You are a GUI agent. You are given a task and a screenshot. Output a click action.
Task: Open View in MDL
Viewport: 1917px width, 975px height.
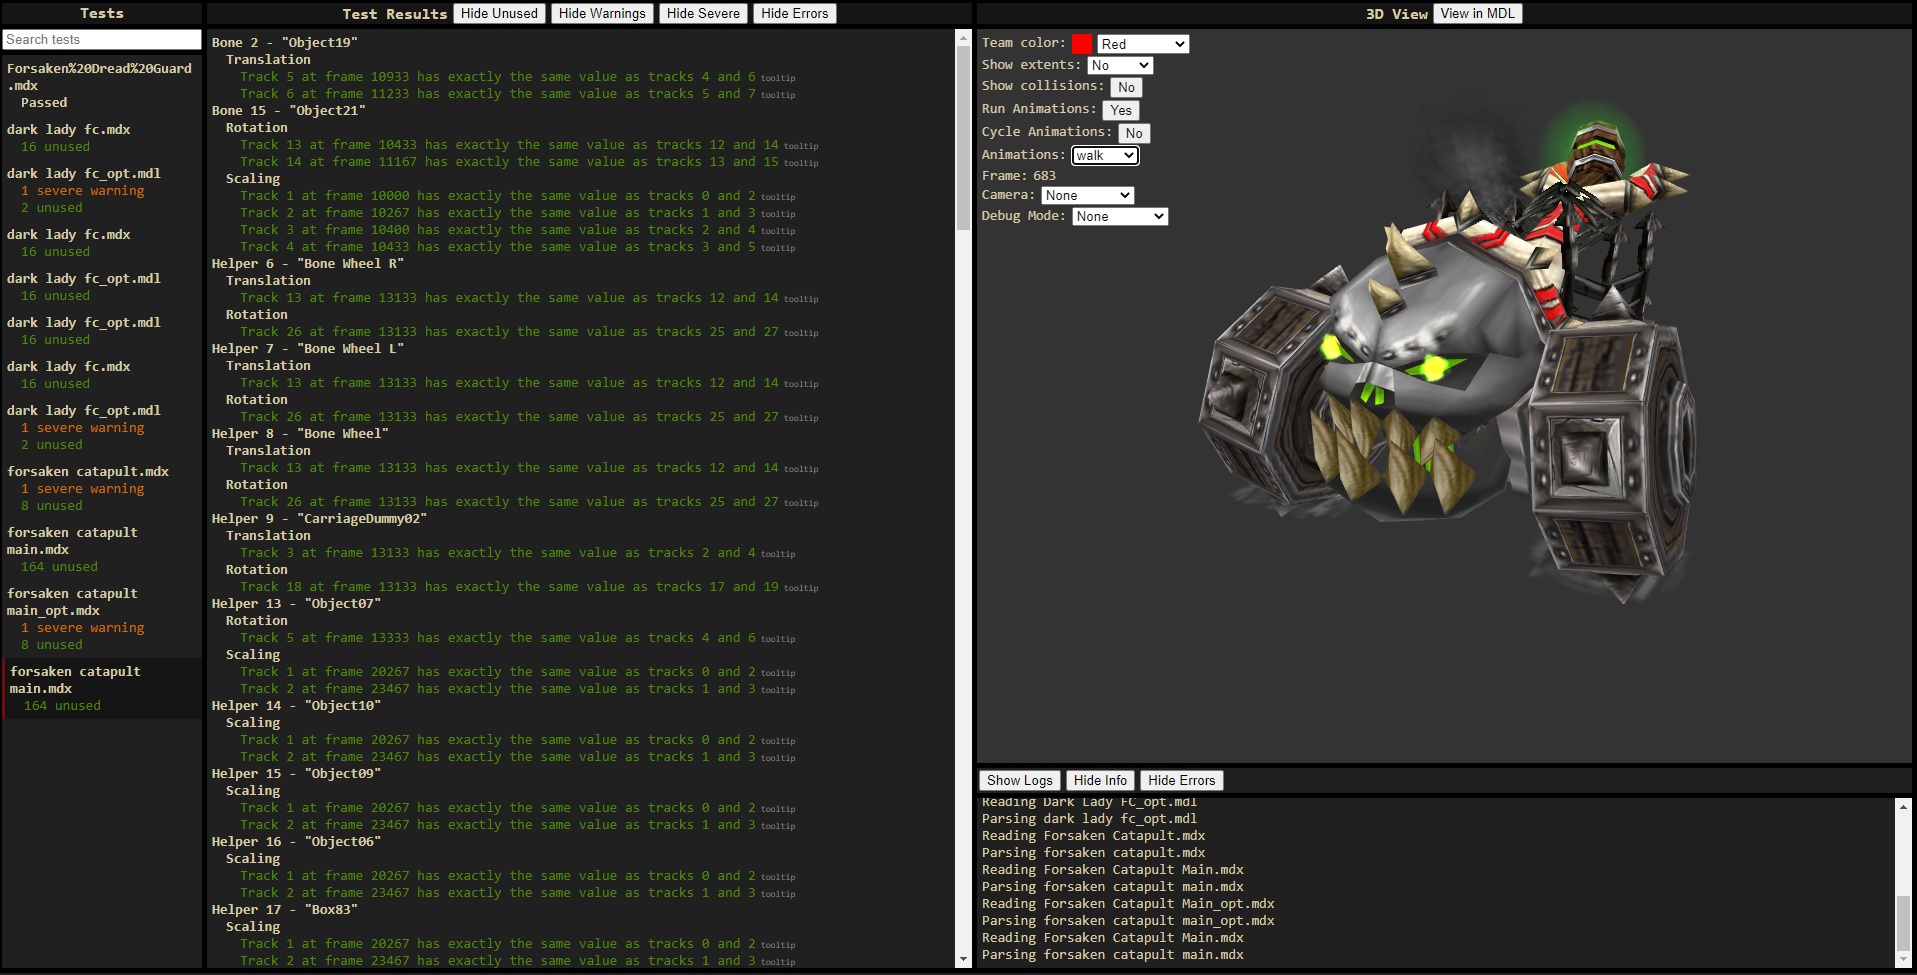[1478, 13]
